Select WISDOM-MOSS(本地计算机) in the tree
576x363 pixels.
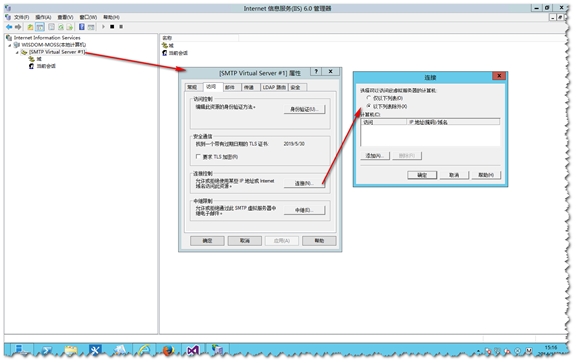click(x=54, y=45)
